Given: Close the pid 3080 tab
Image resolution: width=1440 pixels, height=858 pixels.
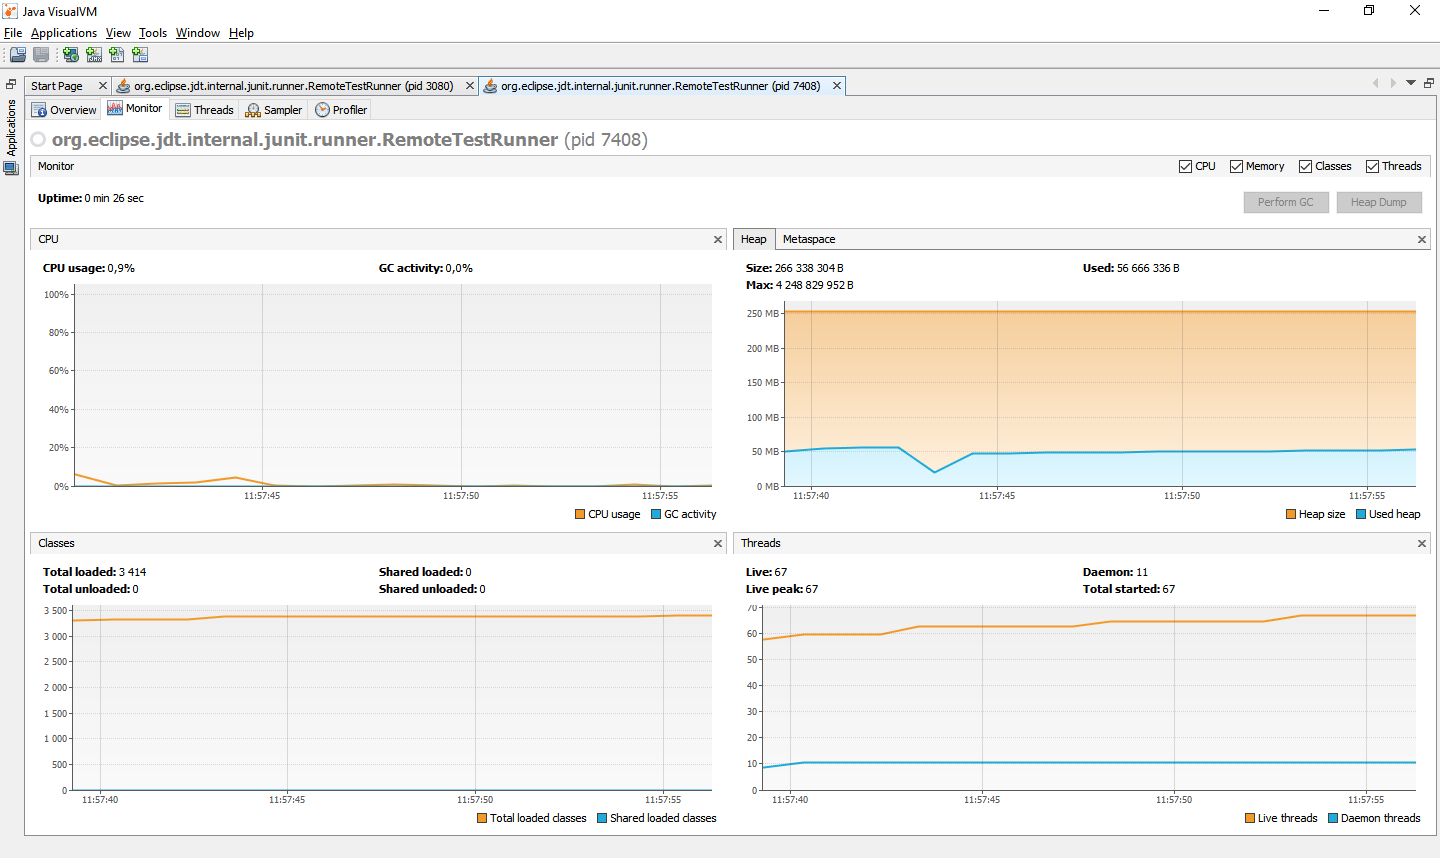Looking at the screenshot, I should [469, 86].
